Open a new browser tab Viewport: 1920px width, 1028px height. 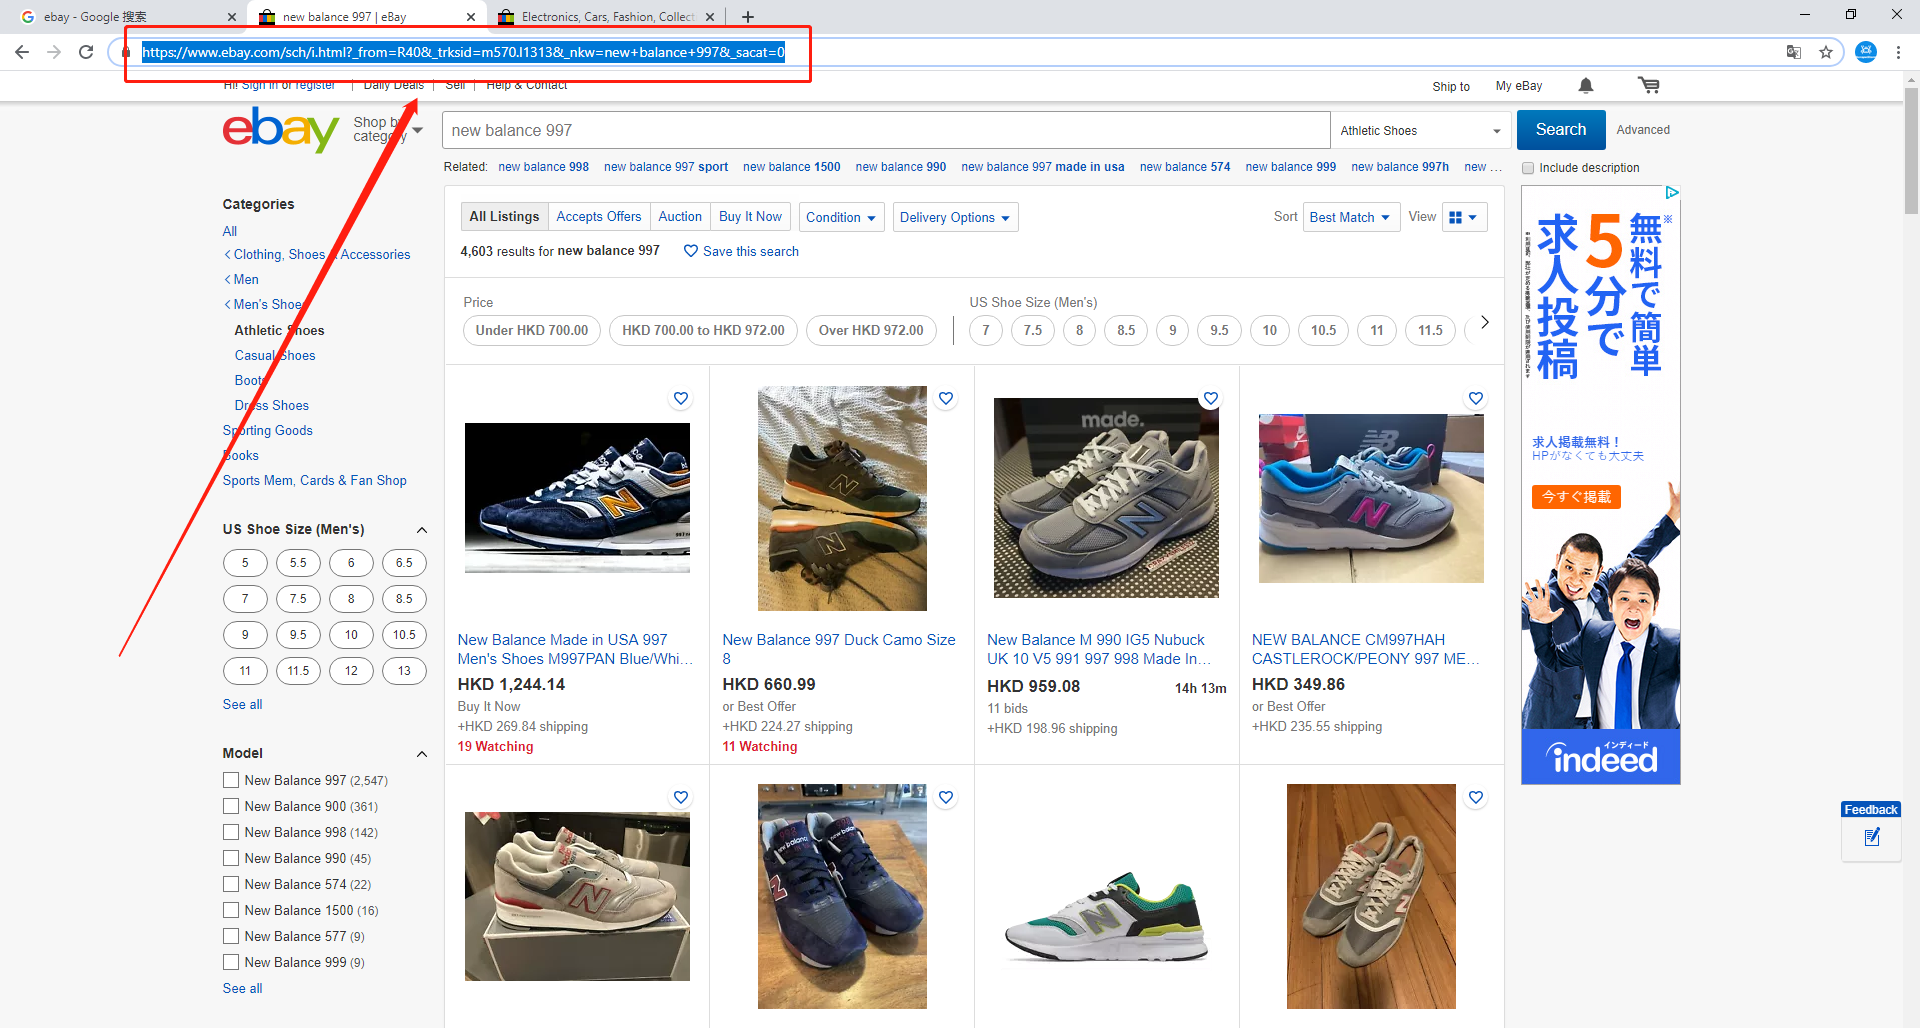[x=748, y=16]
